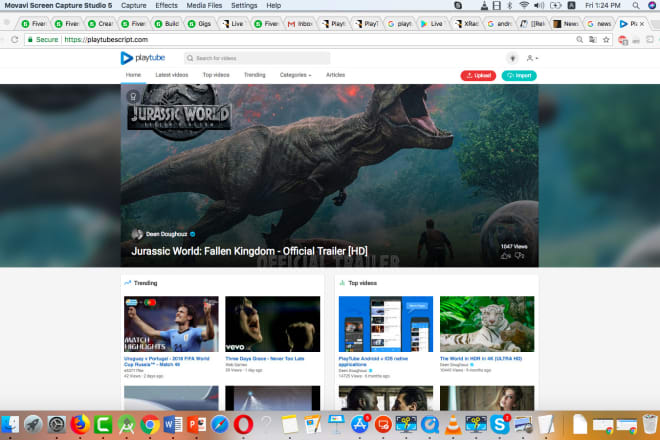
Task: Open the App Store from the Dock
Action: pyautogui.click(x=359, y=424)
